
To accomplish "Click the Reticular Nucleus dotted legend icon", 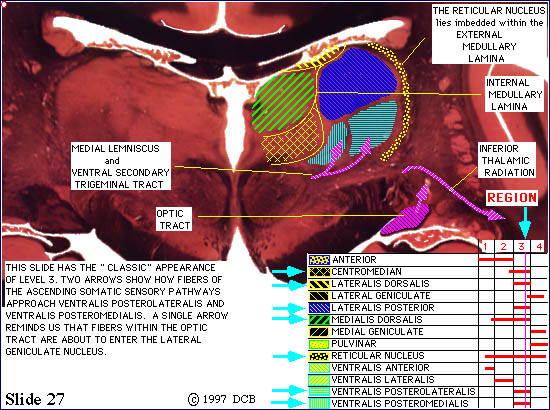I will (319, 356).
